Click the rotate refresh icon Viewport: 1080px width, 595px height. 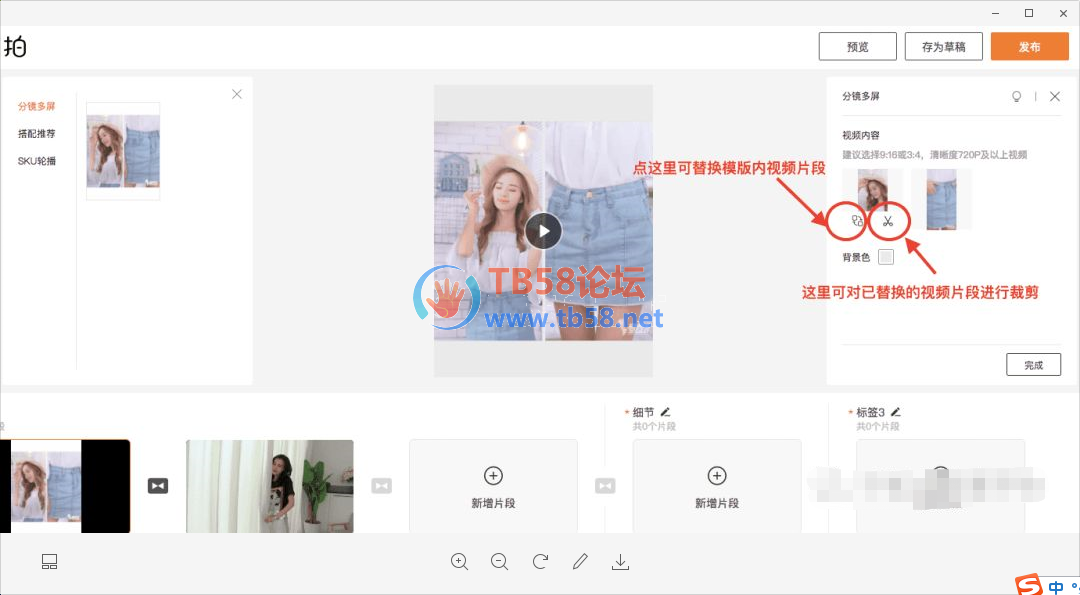pos(540,561)
